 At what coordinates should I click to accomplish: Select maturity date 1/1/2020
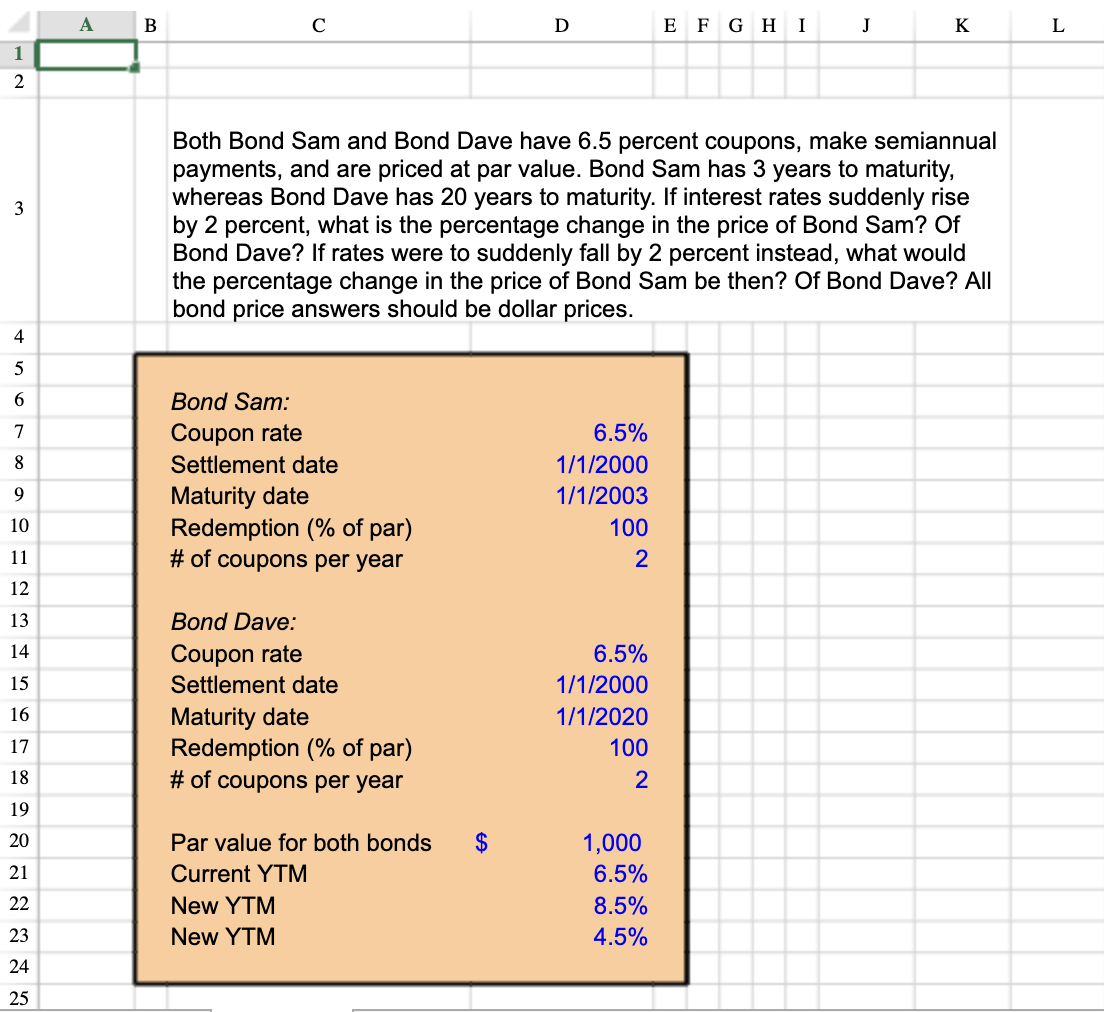(x=602, y=716)
